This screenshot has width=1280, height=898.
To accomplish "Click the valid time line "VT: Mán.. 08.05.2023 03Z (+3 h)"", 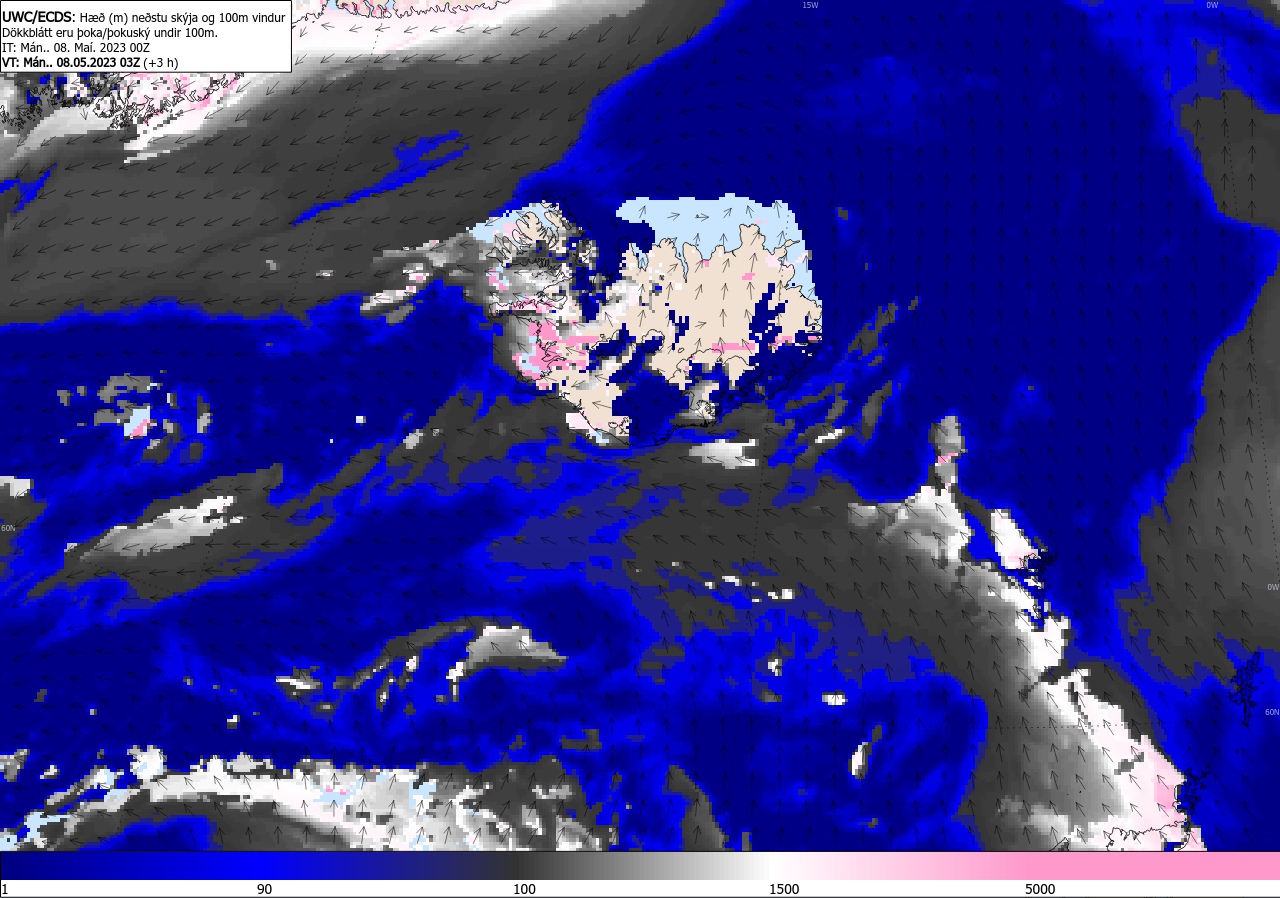I will [90, 62].
